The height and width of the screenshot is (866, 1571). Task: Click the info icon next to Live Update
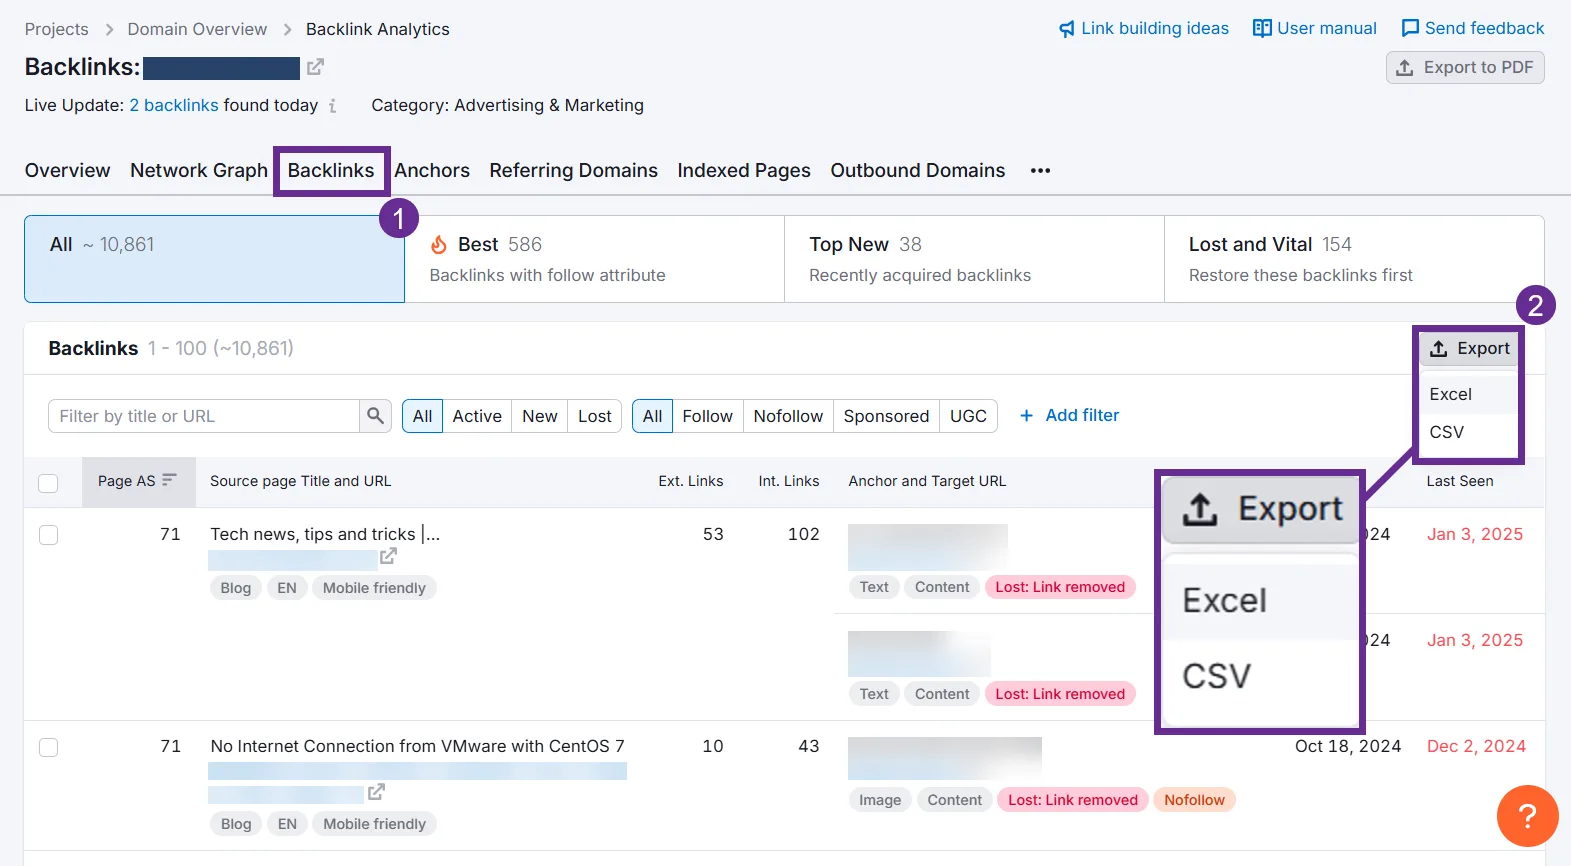click(333, 106)
